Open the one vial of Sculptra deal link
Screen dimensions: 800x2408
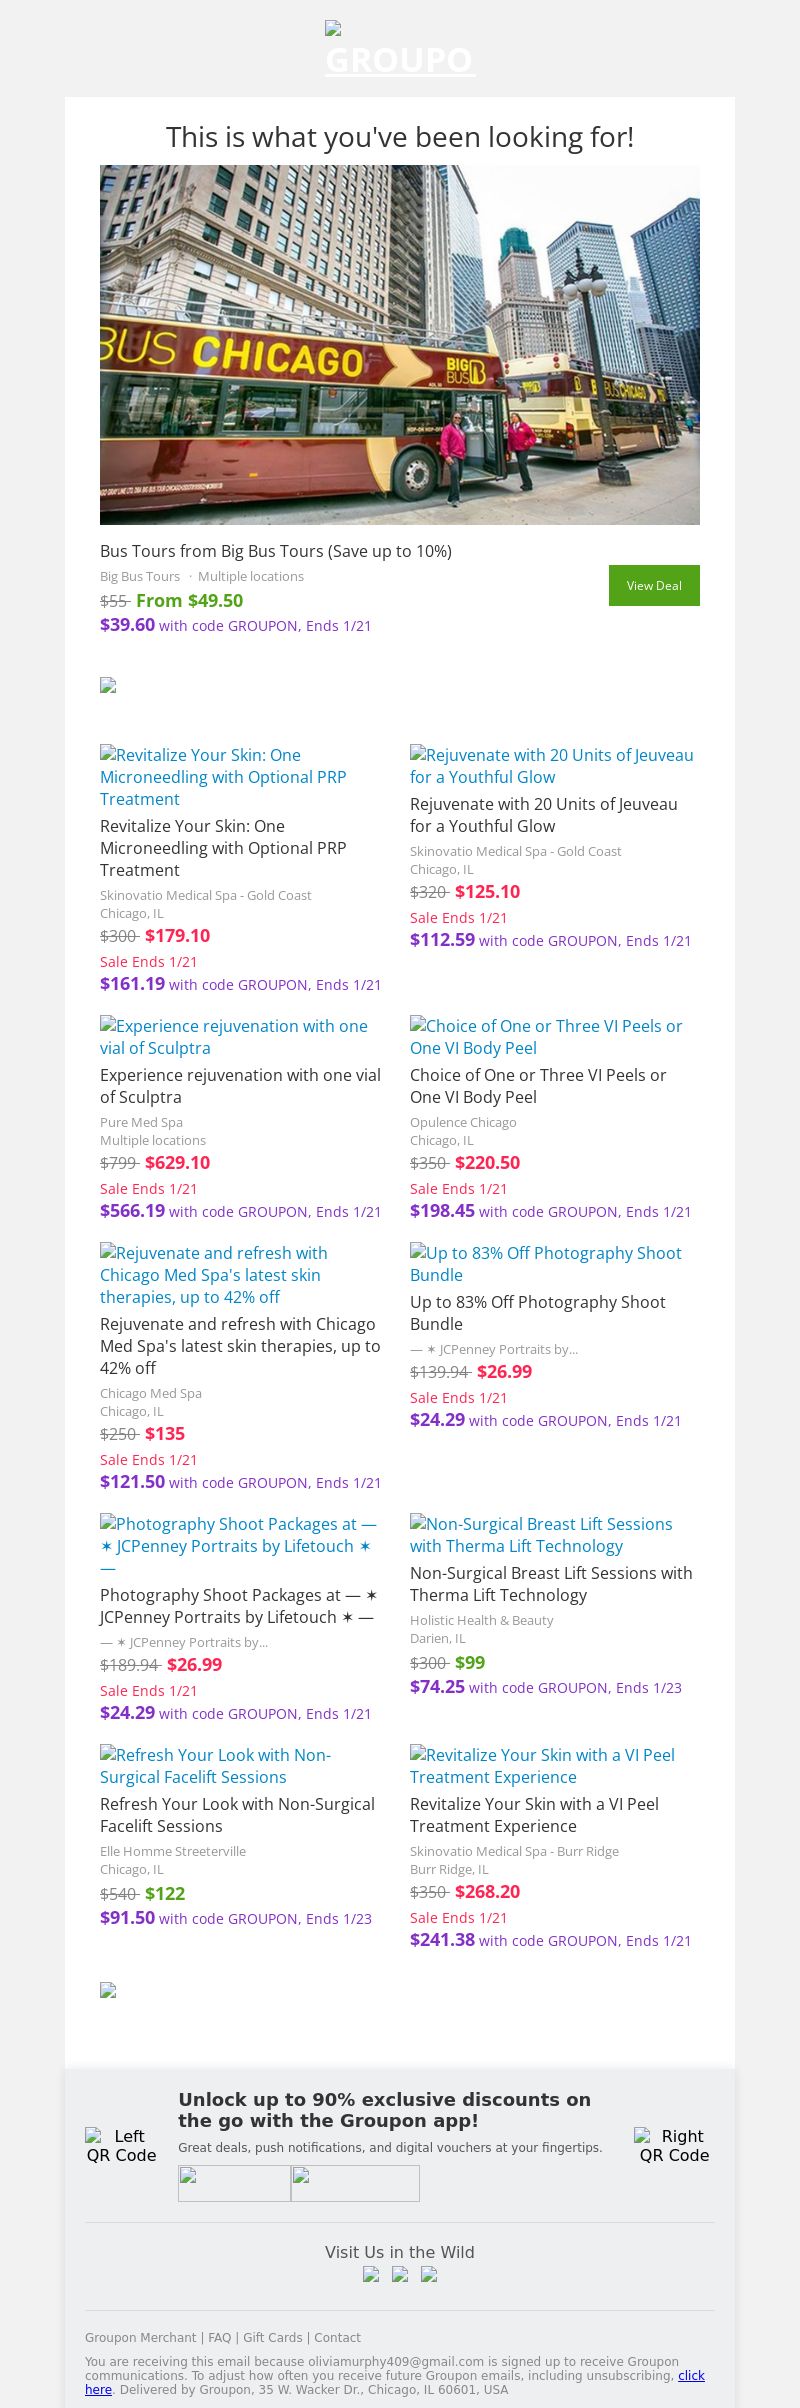234,1037
